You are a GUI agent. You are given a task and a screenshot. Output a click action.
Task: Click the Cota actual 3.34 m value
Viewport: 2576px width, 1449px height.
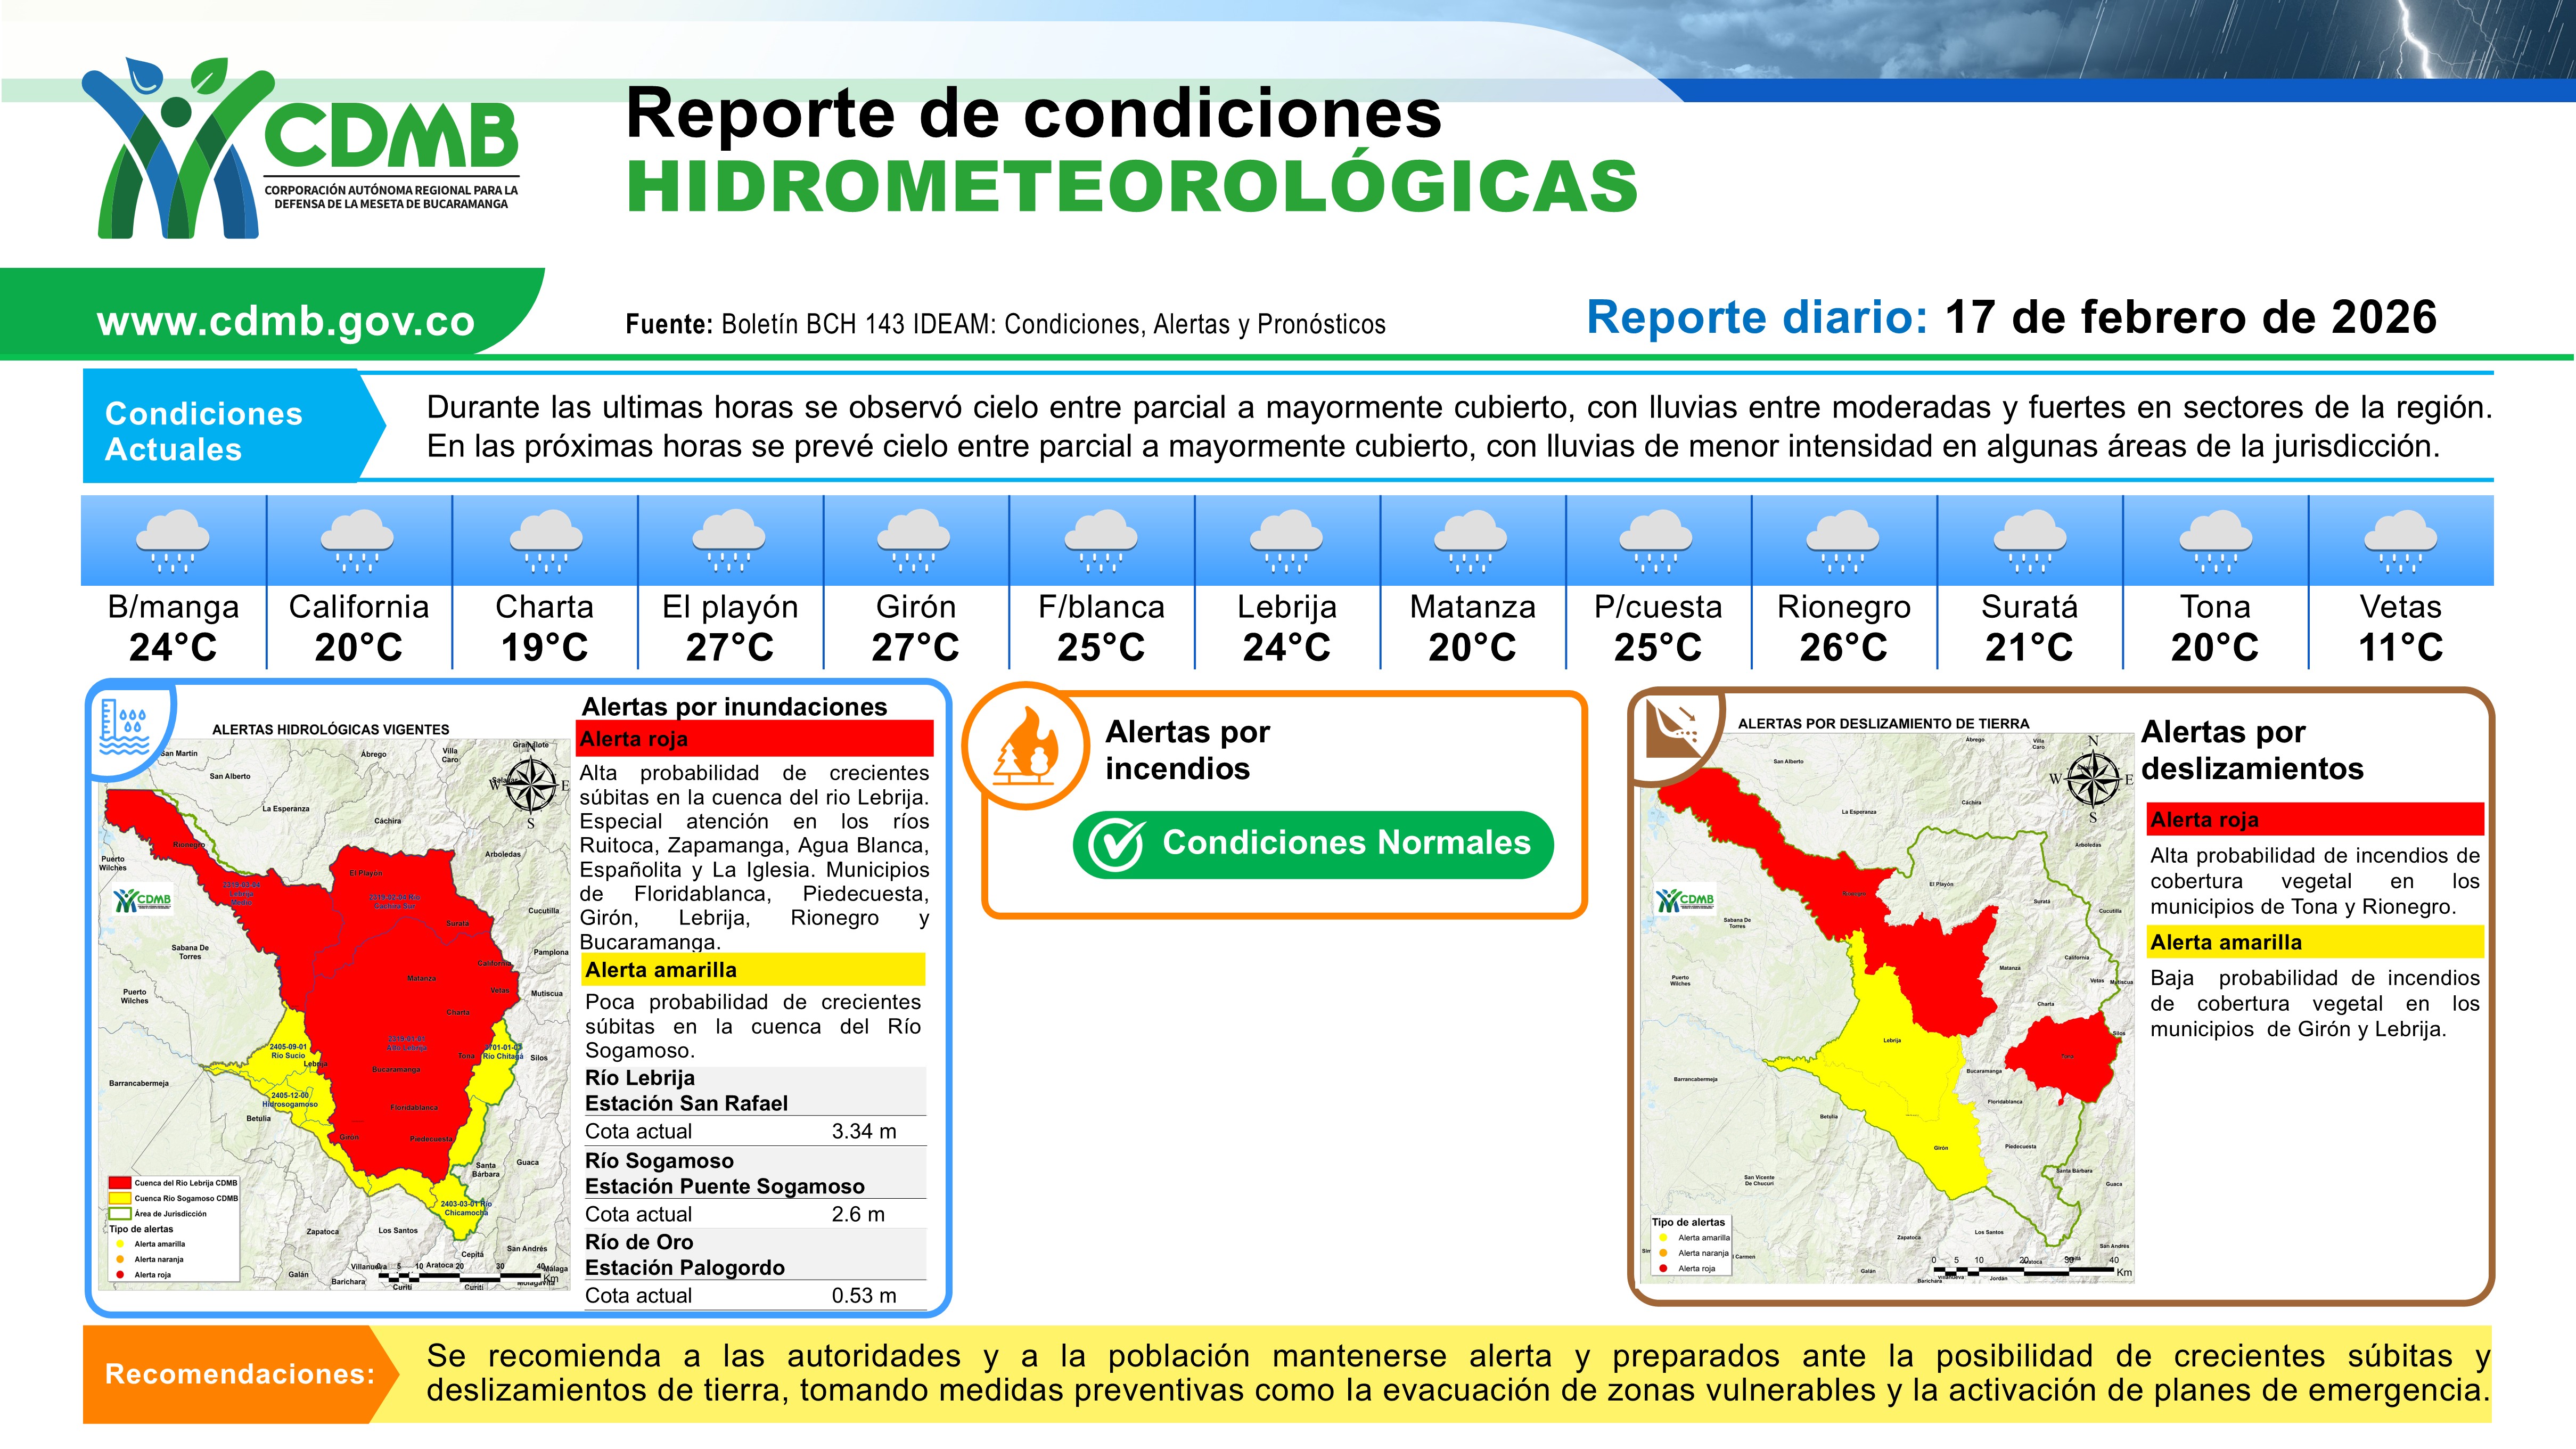pos(863,1131)
